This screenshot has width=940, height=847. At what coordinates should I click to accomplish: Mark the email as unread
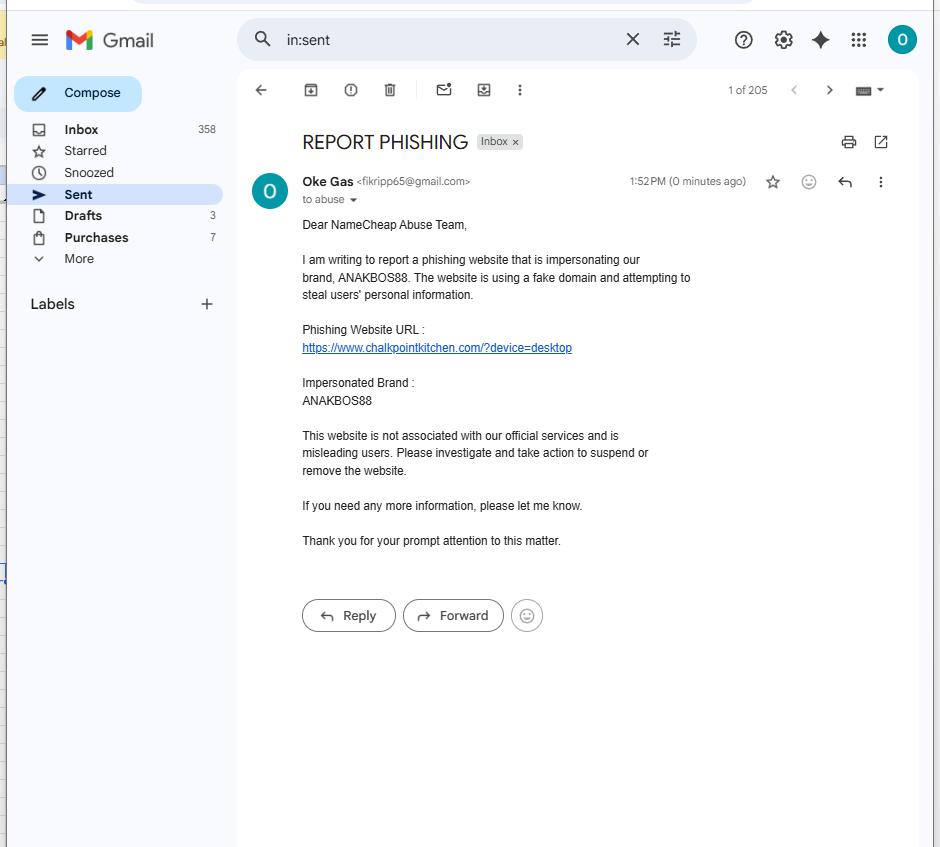pyautogui.click(x=444, y=90)
